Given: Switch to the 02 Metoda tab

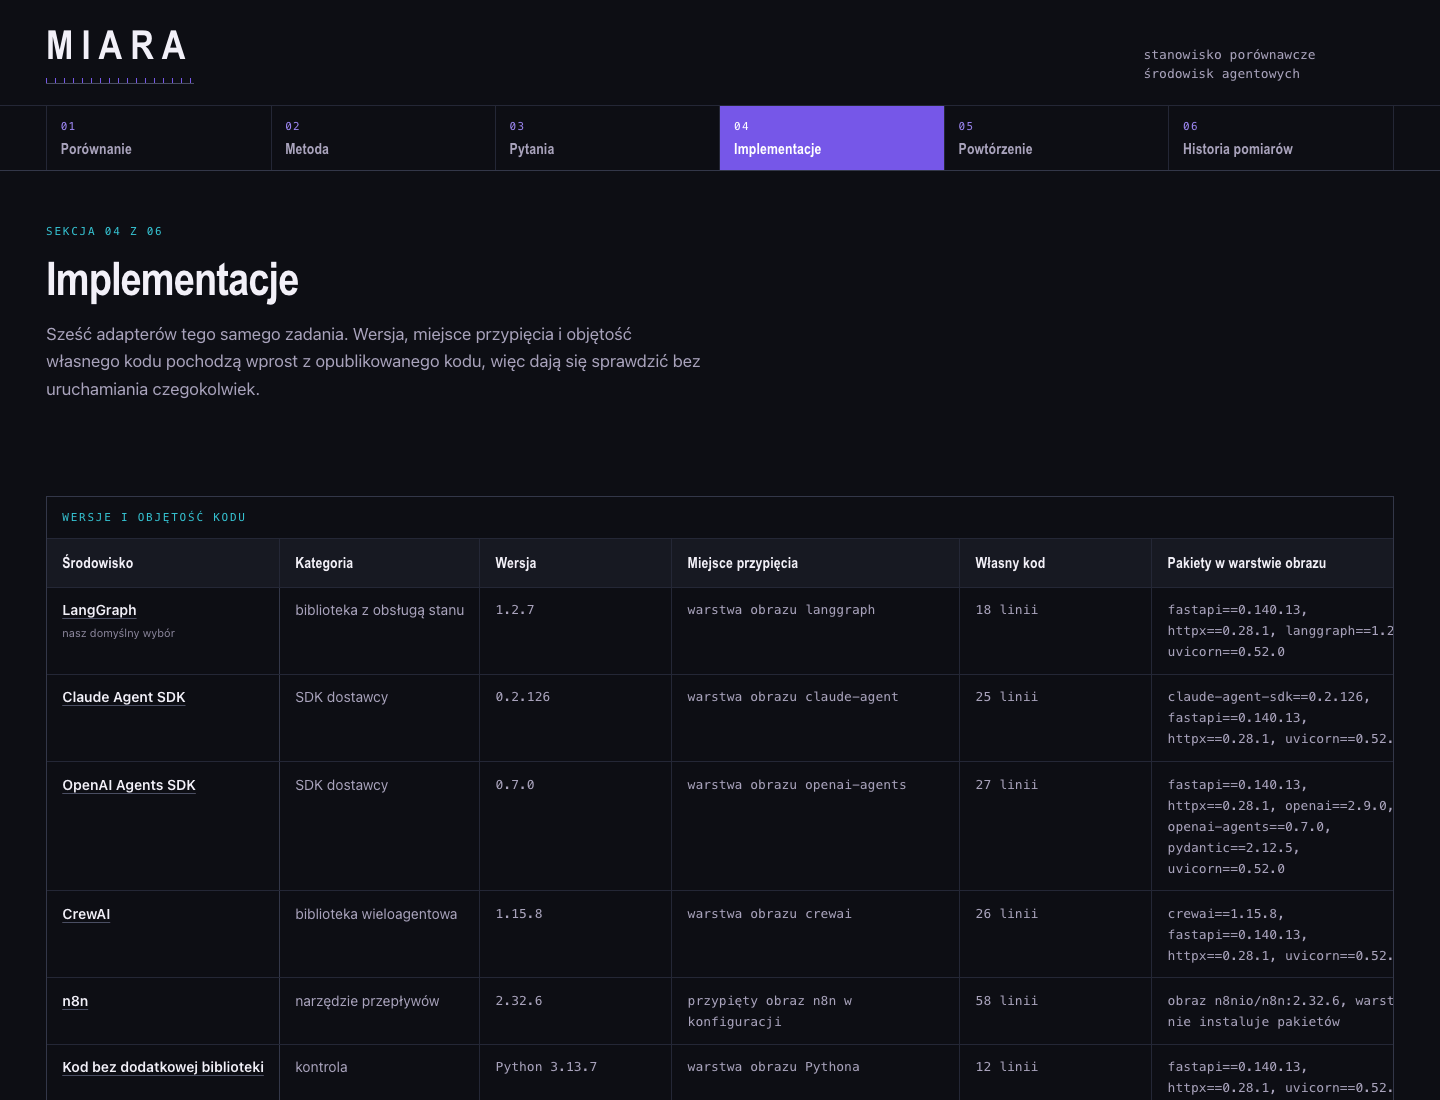Looking at the screenshot, I should coord(383,138).
